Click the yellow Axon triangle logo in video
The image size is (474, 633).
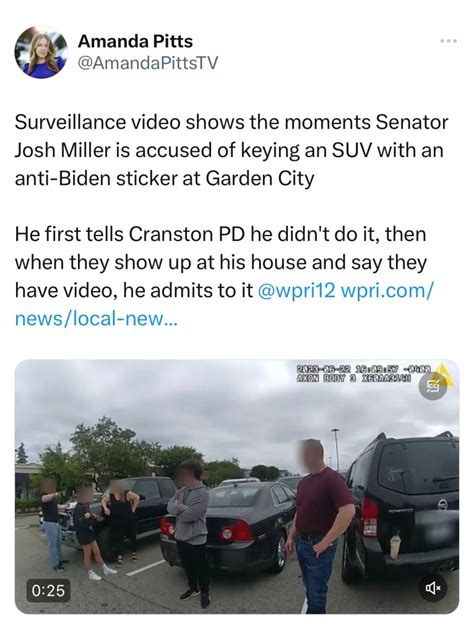[x=445, y=373]
